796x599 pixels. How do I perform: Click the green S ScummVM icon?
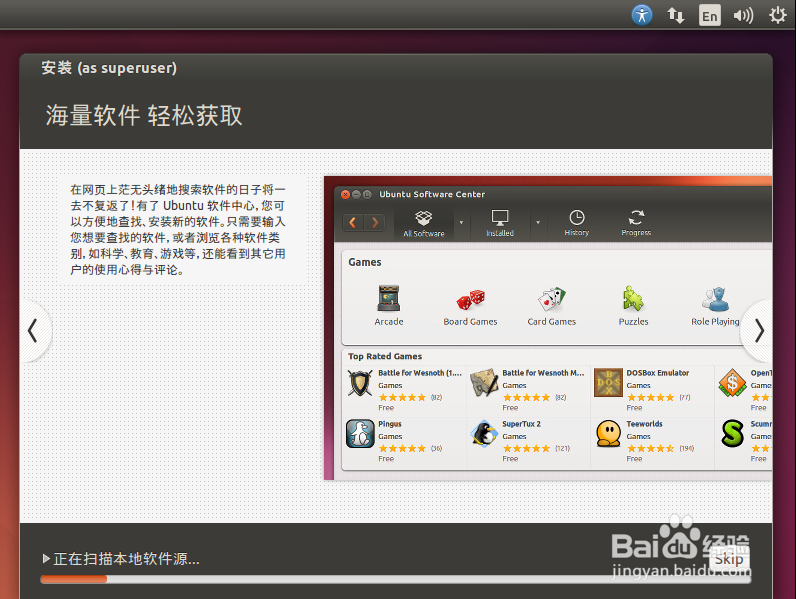point(732,434)
